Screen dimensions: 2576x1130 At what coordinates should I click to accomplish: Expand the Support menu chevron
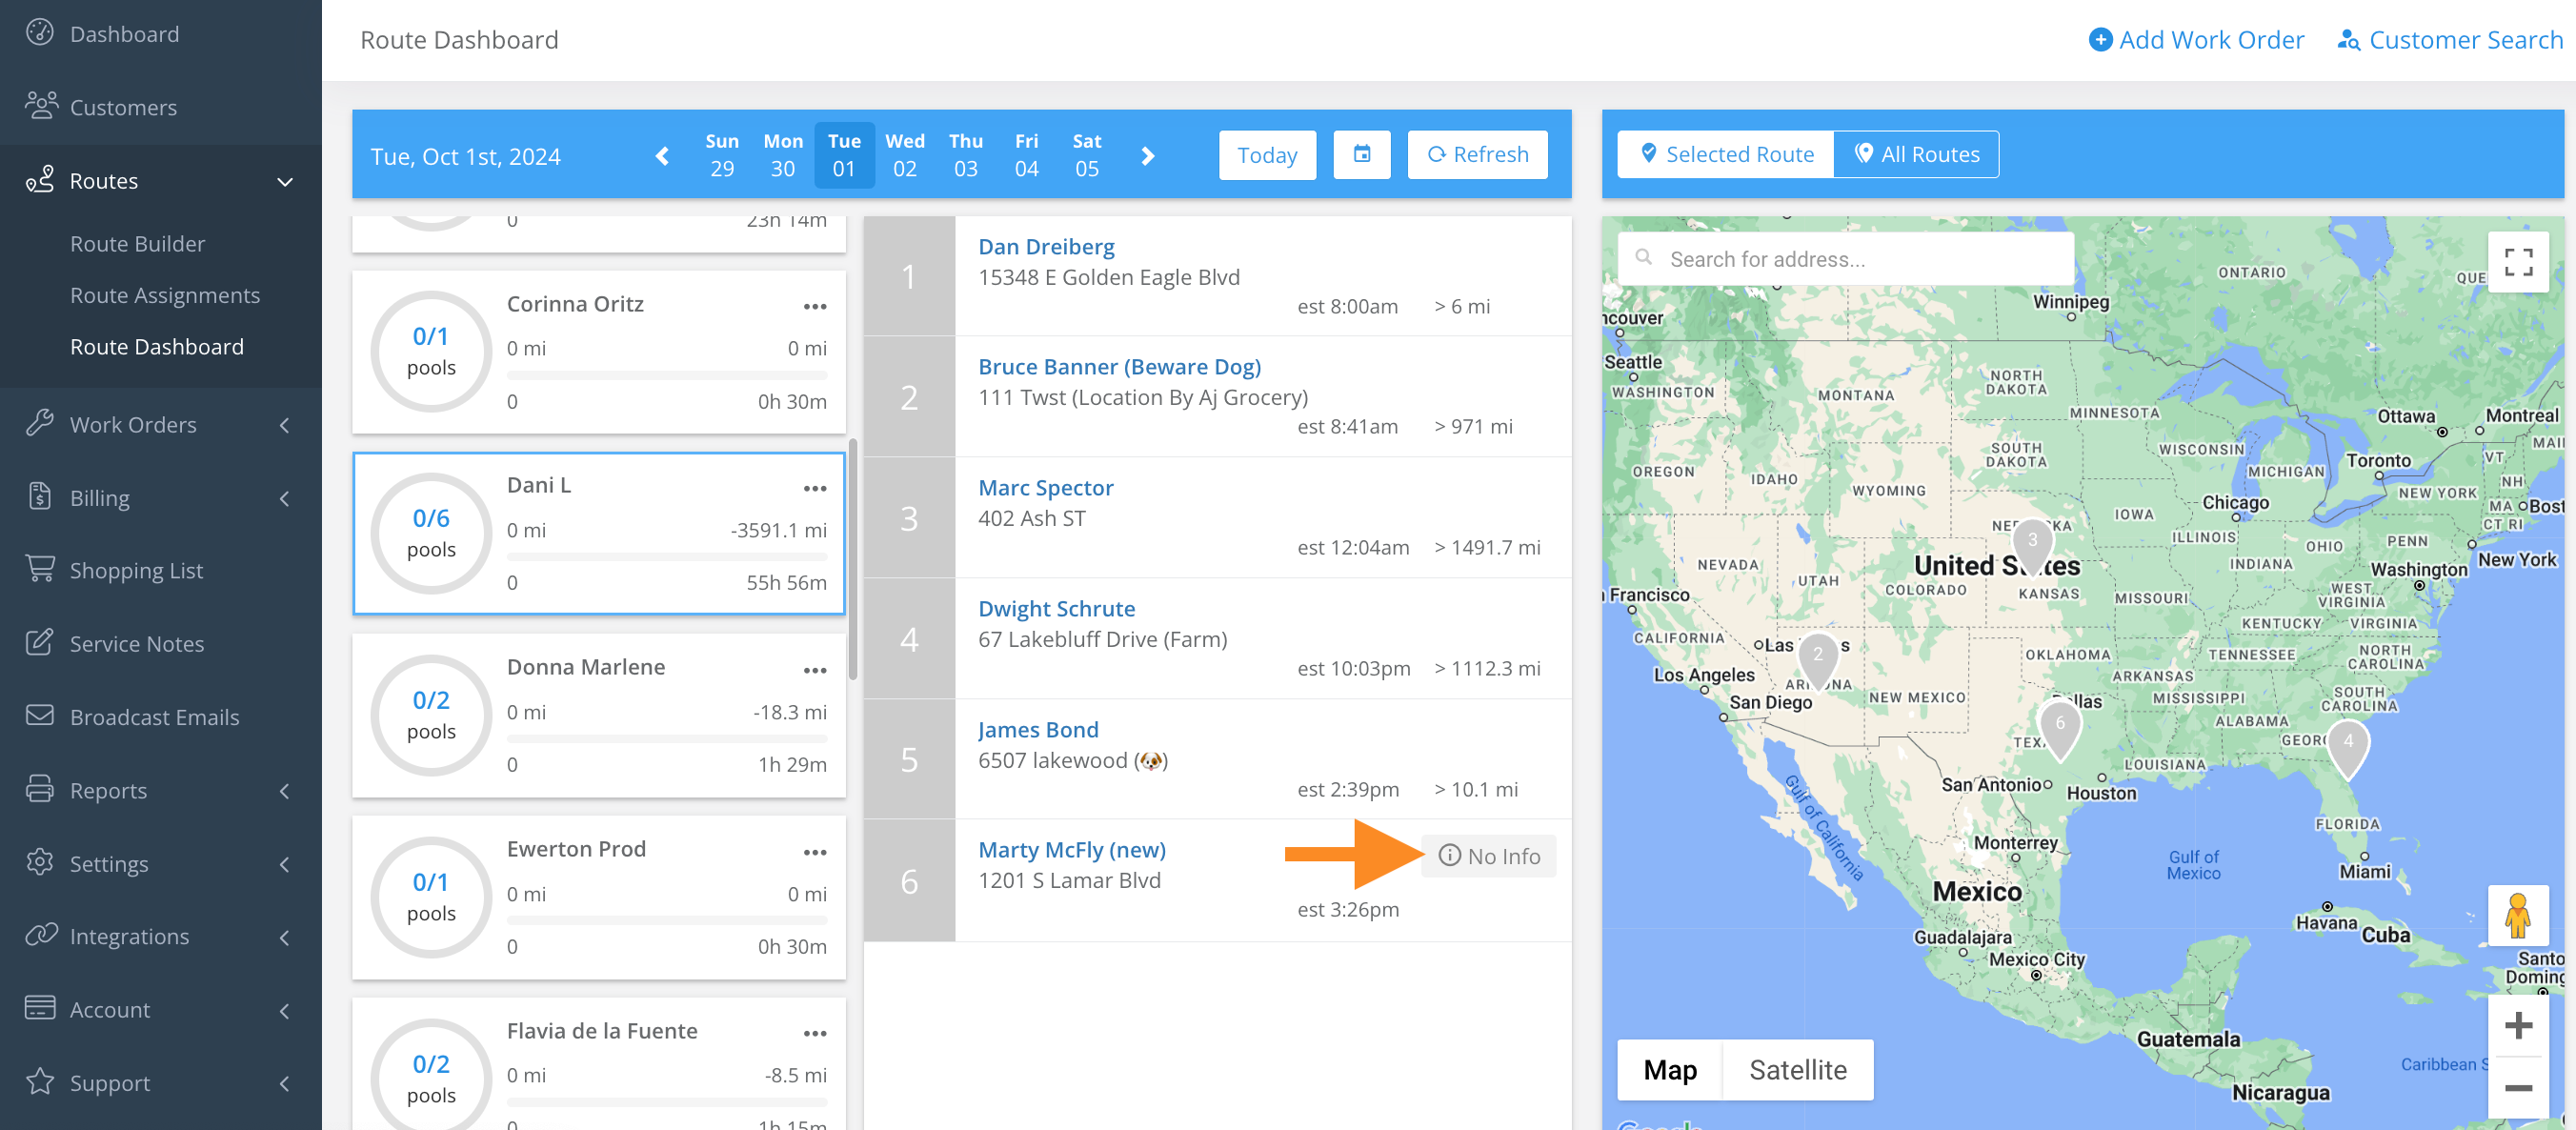[x=285, y=1082]
